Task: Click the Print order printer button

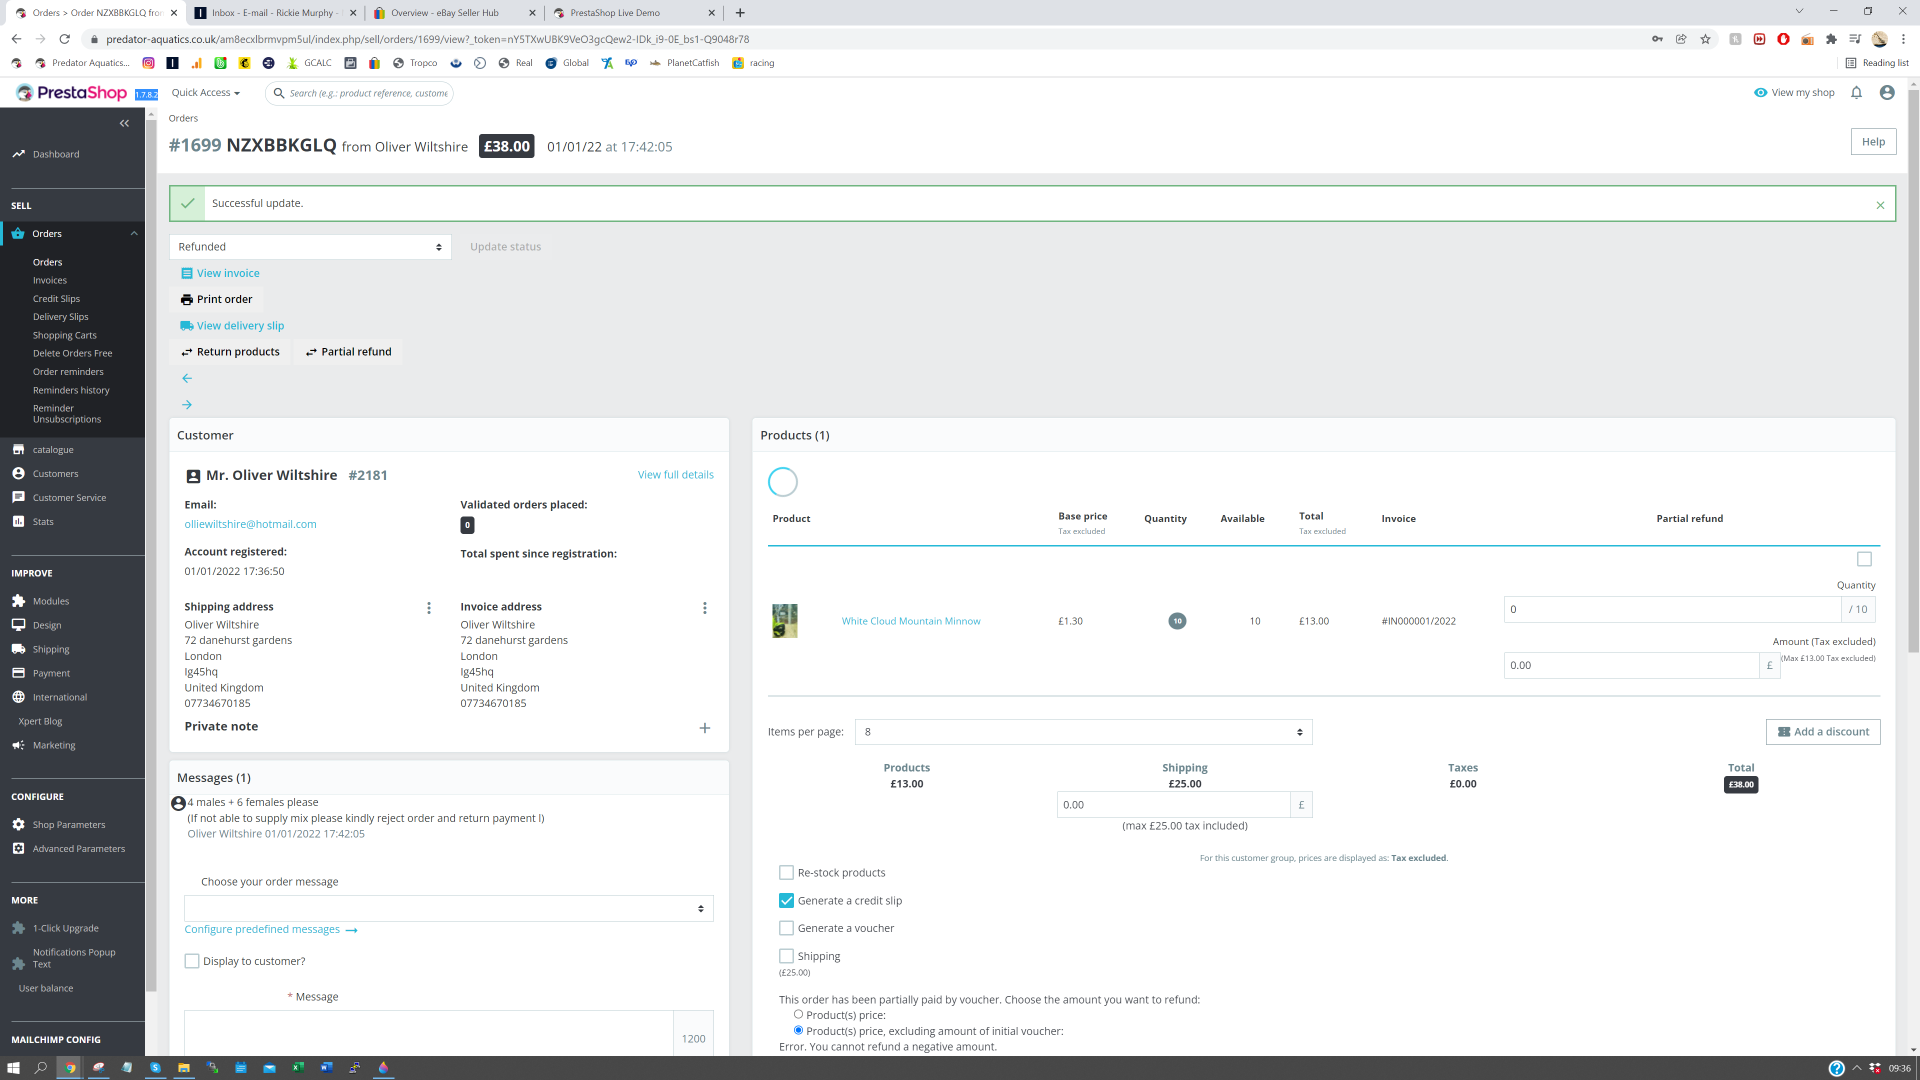Action: 216,299
